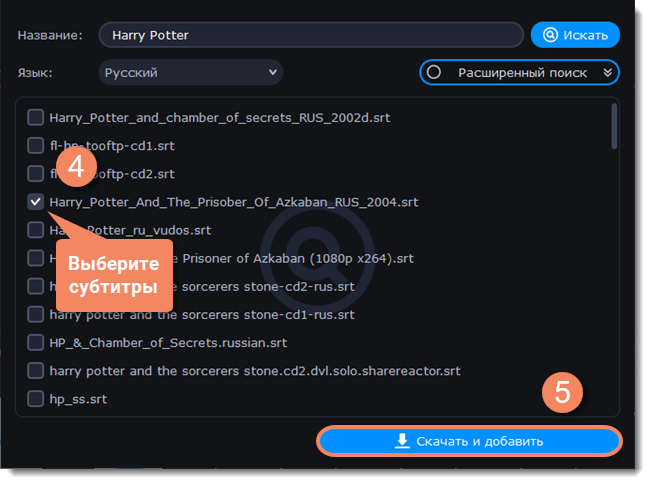Click the download arrow icon on Скачать button

pyautogui.click(x=403, y=441)
